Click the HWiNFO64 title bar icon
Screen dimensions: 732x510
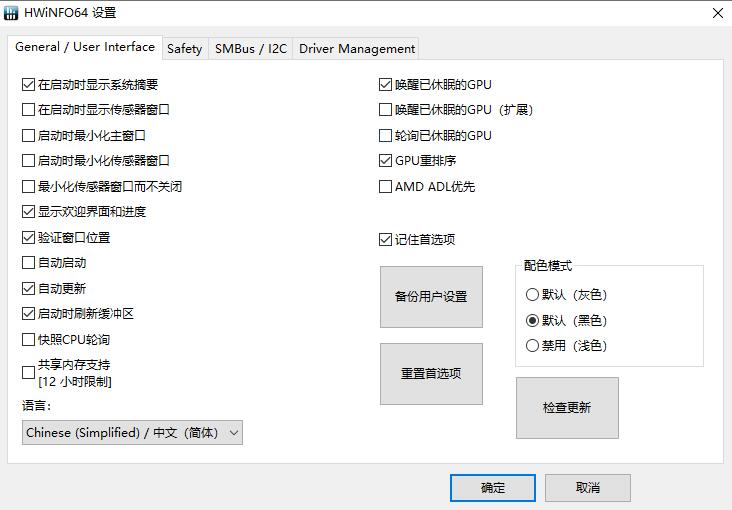[12, 13]
